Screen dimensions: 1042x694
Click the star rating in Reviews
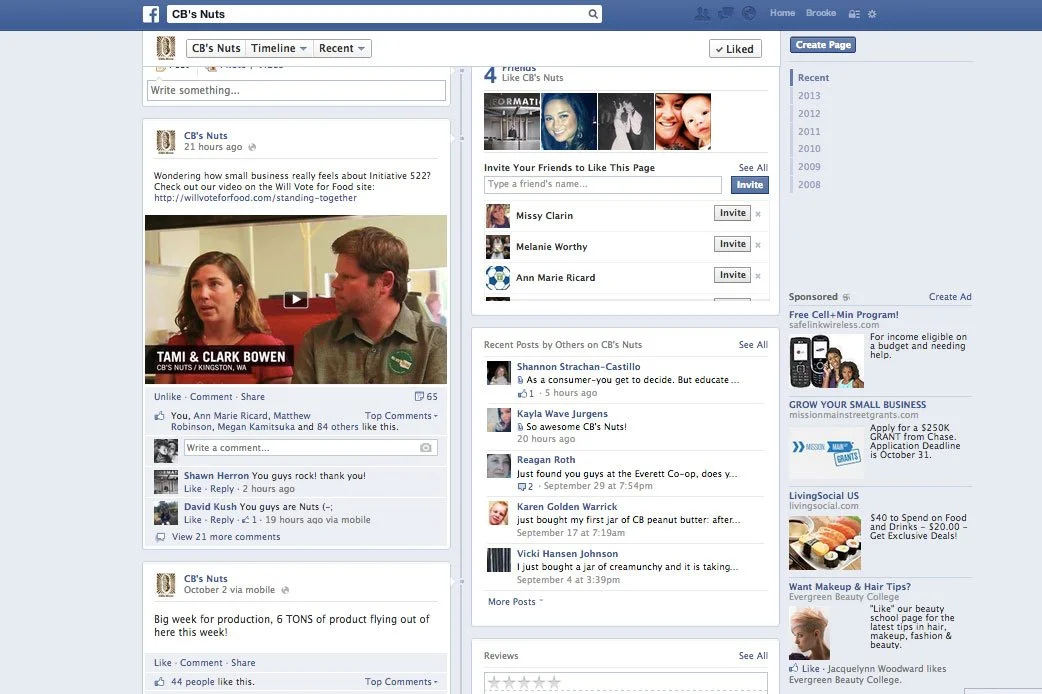pyautogui.click(x=524, y=682)
